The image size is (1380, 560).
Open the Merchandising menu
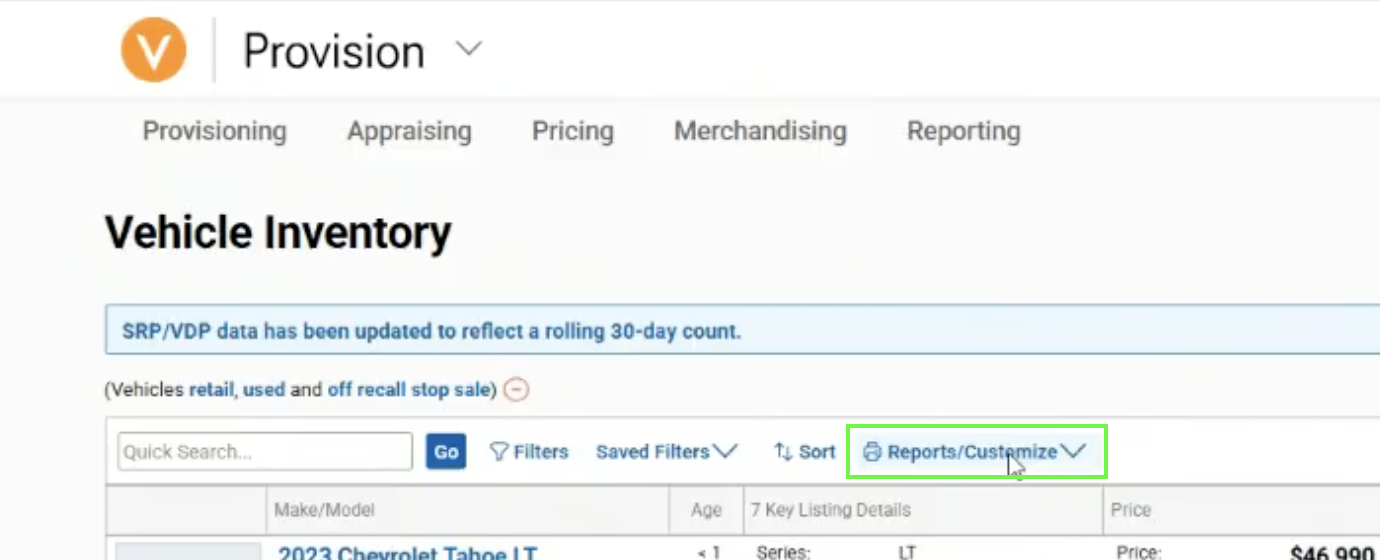point(760,131)
